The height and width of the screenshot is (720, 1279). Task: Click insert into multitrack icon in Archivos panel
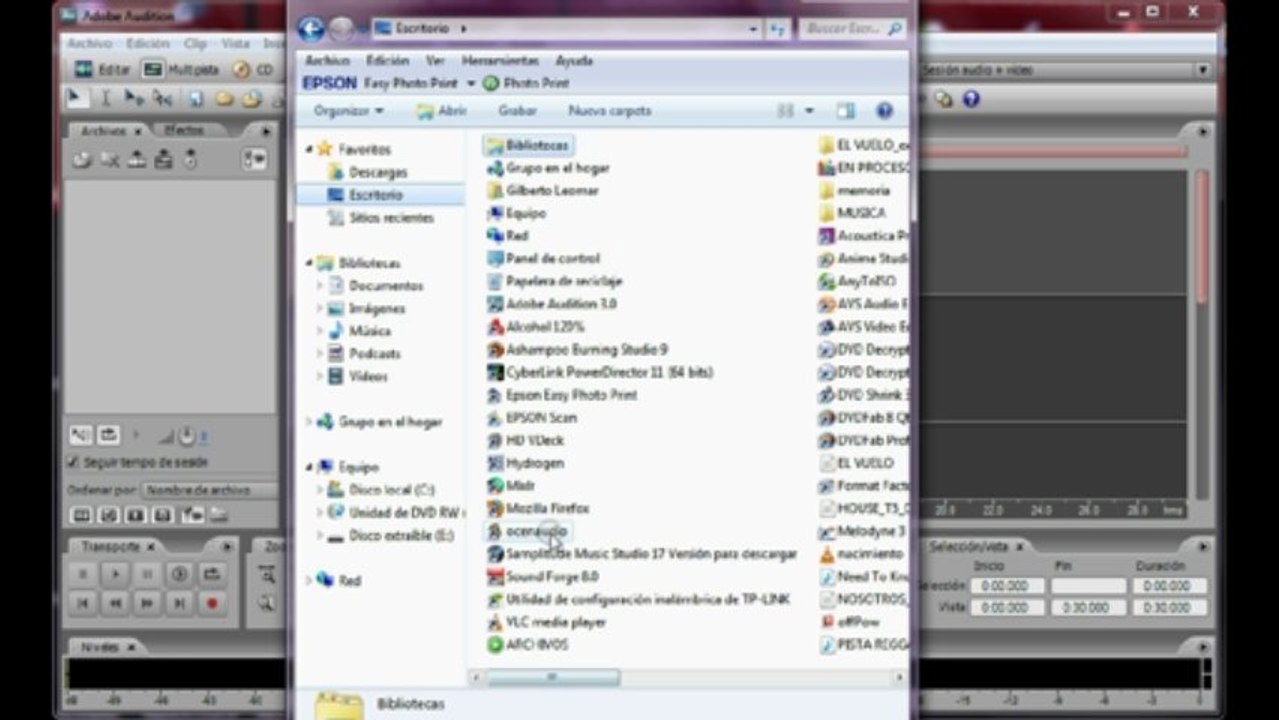pos(137,159)
